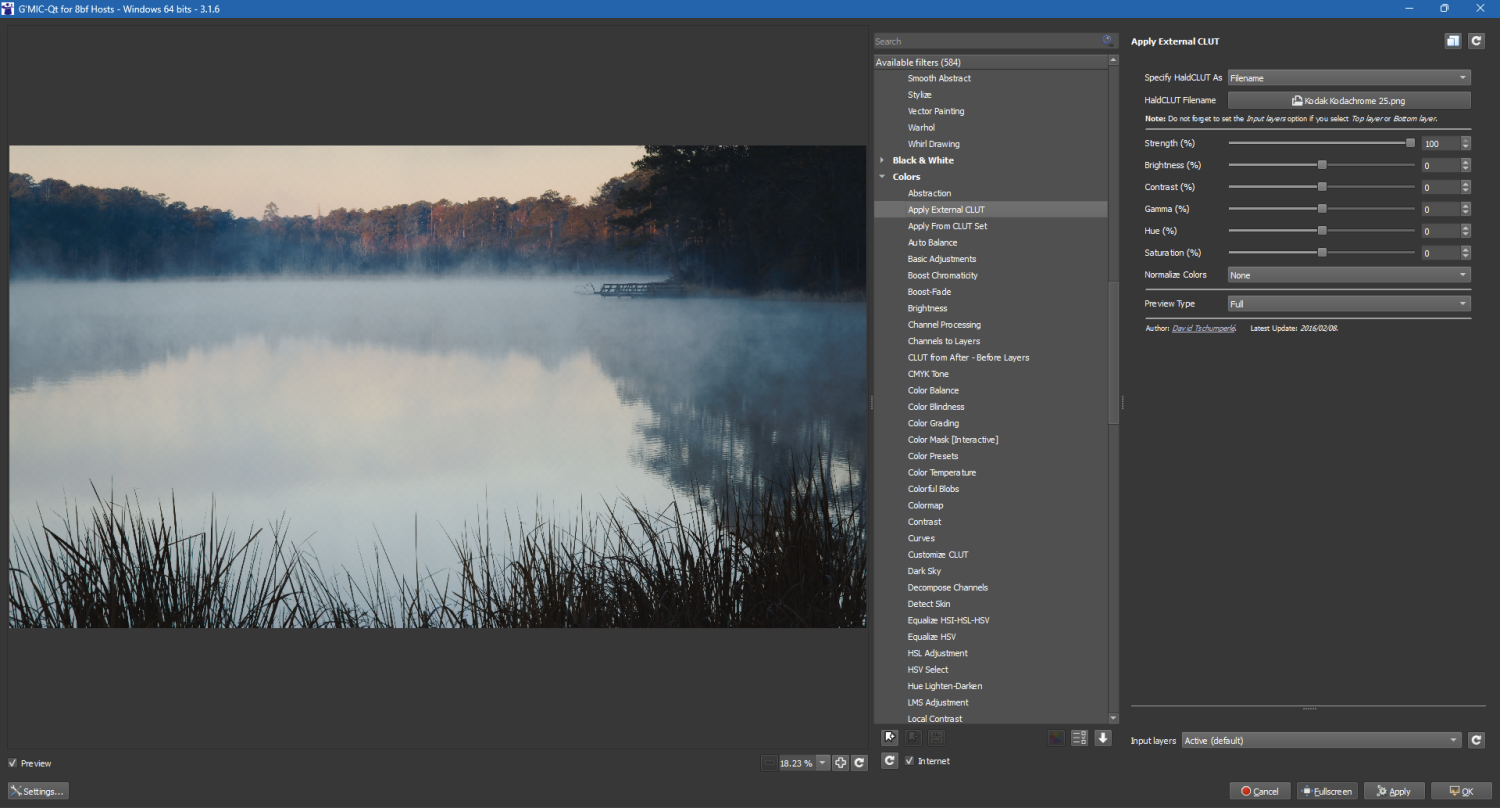Screen dimensions: 1500x808
Task: Toggle the filter selection mode checklist icon
Action: pyautogui.click(x=1079, y=738)
